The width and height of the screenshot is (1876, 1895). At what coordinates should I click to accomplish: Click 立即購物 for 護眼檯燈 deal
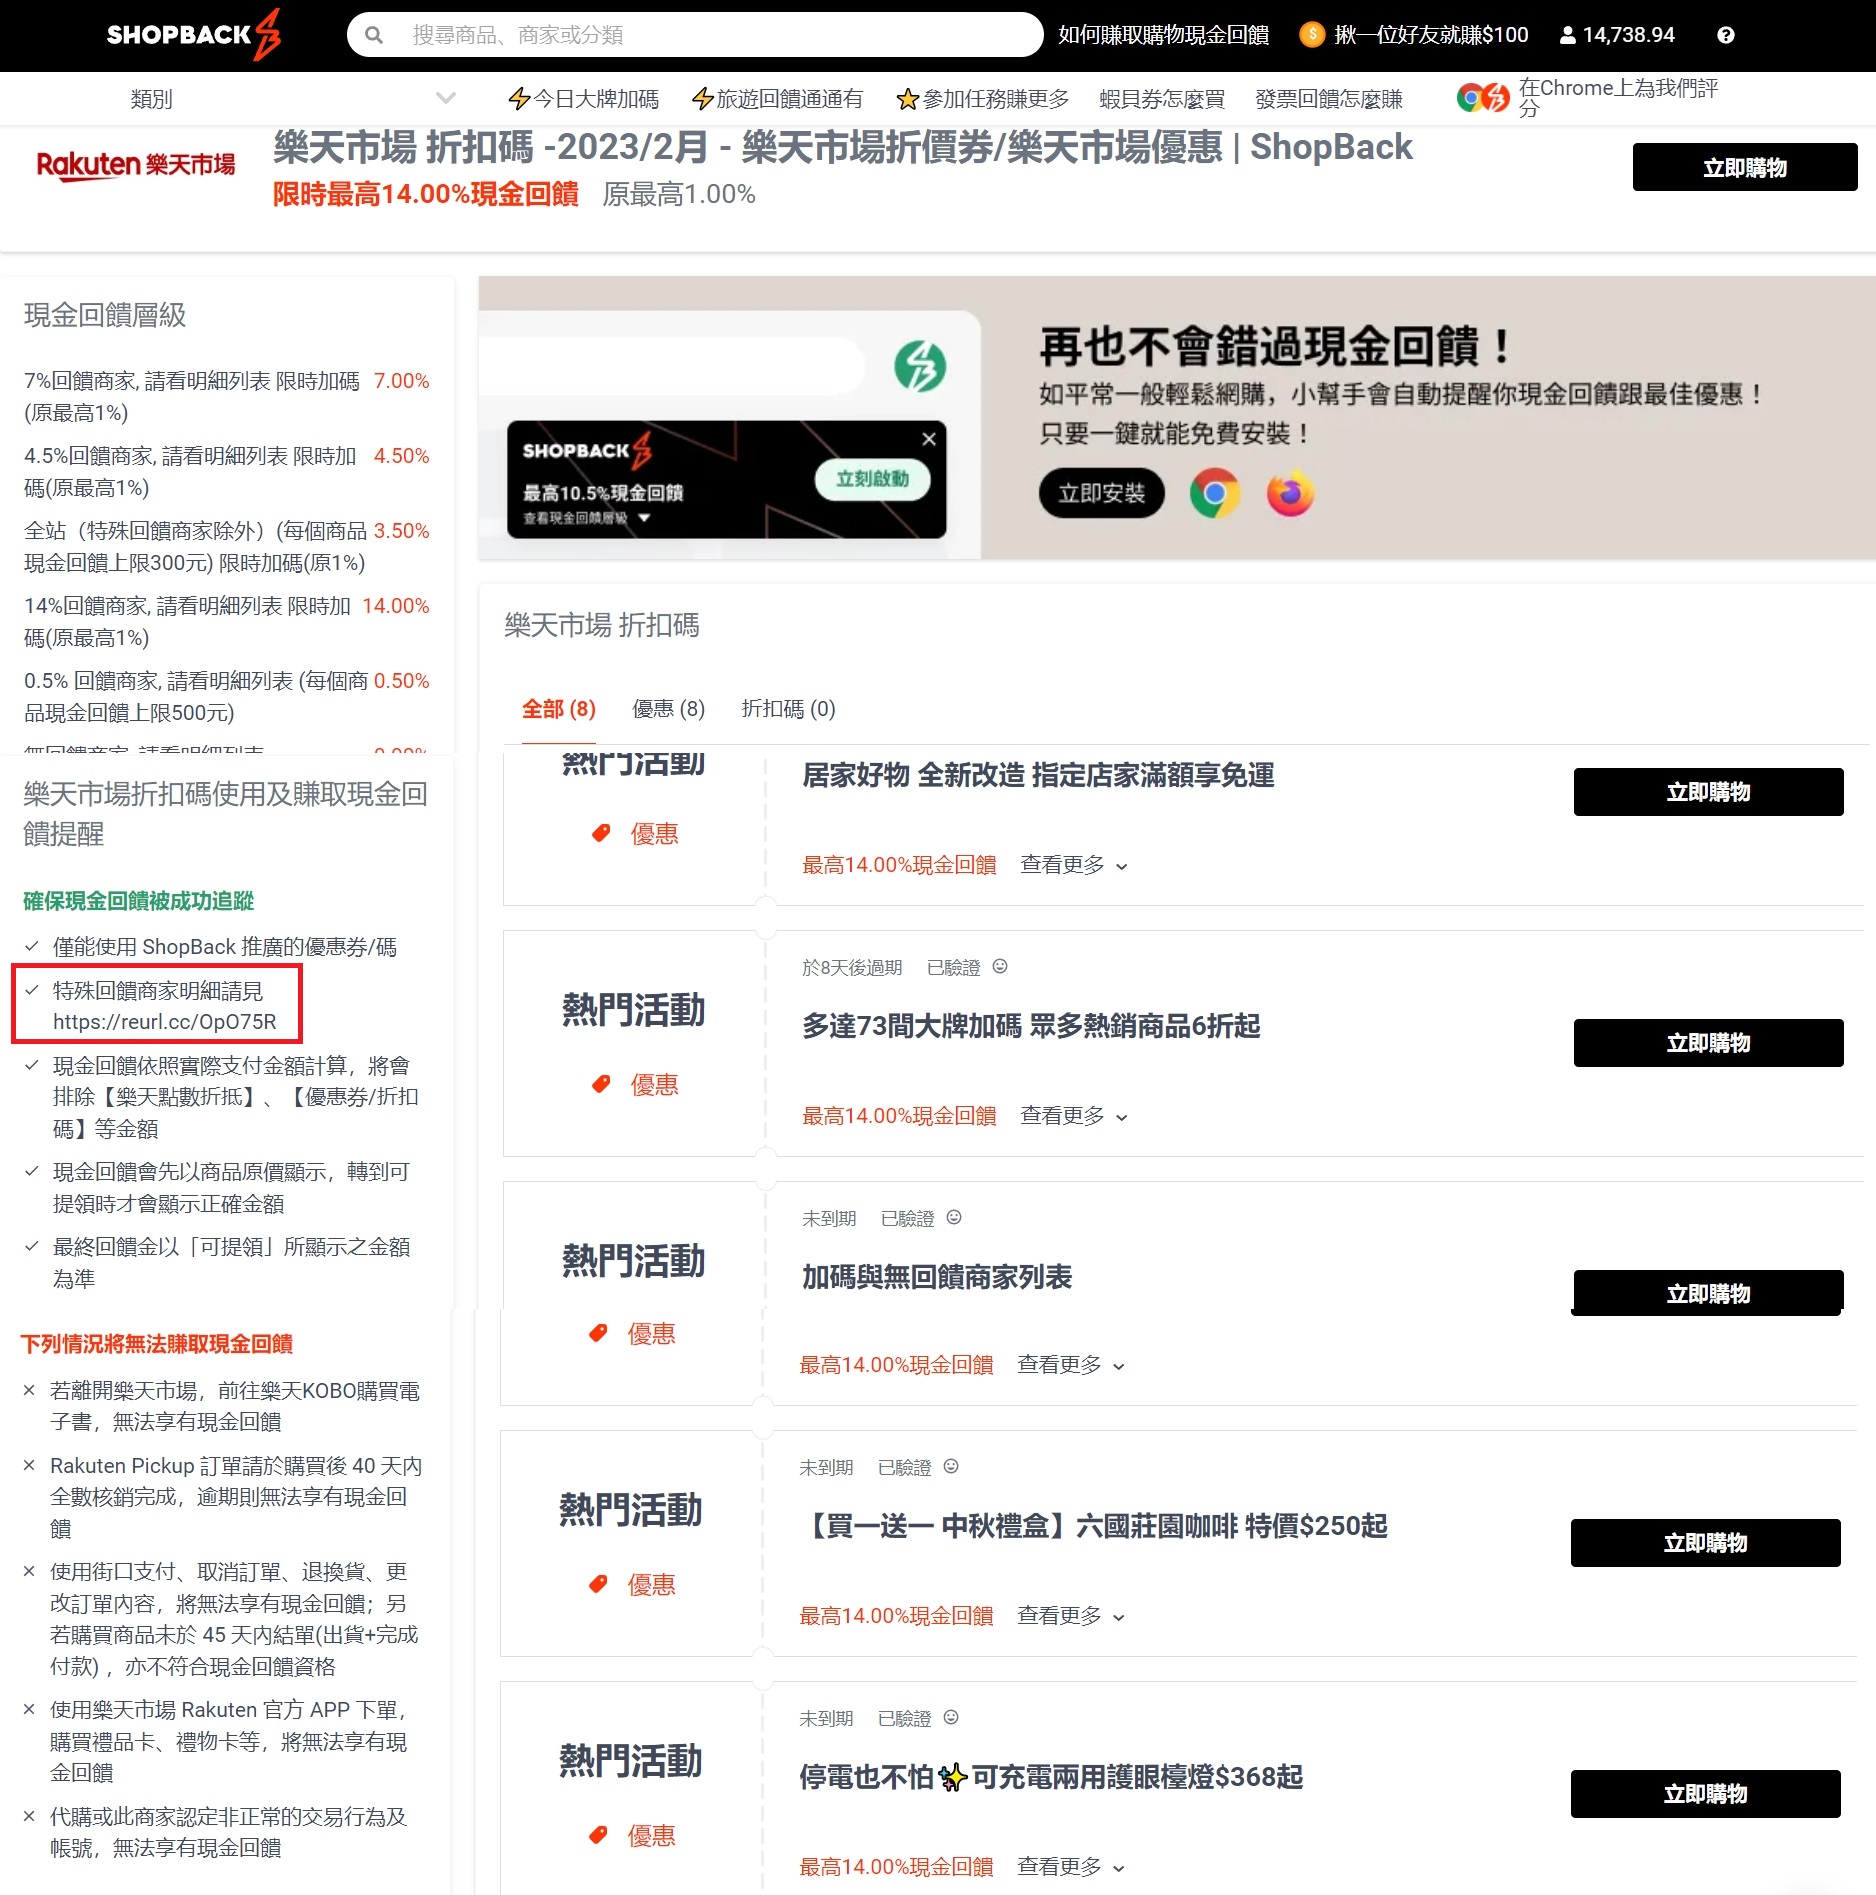click(x=1705, y=1794)
